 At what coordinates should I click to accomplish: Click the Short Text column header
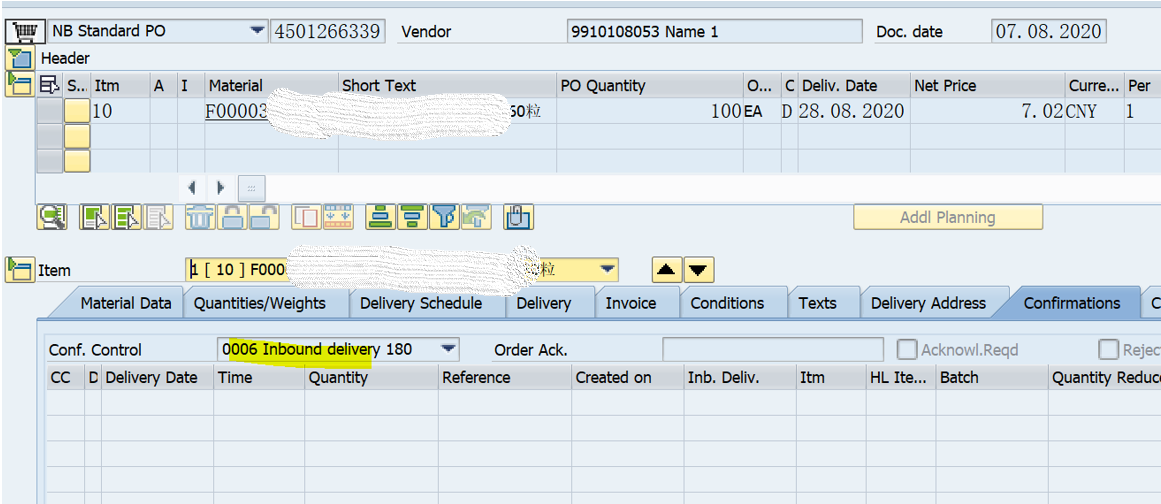(447, 86)
